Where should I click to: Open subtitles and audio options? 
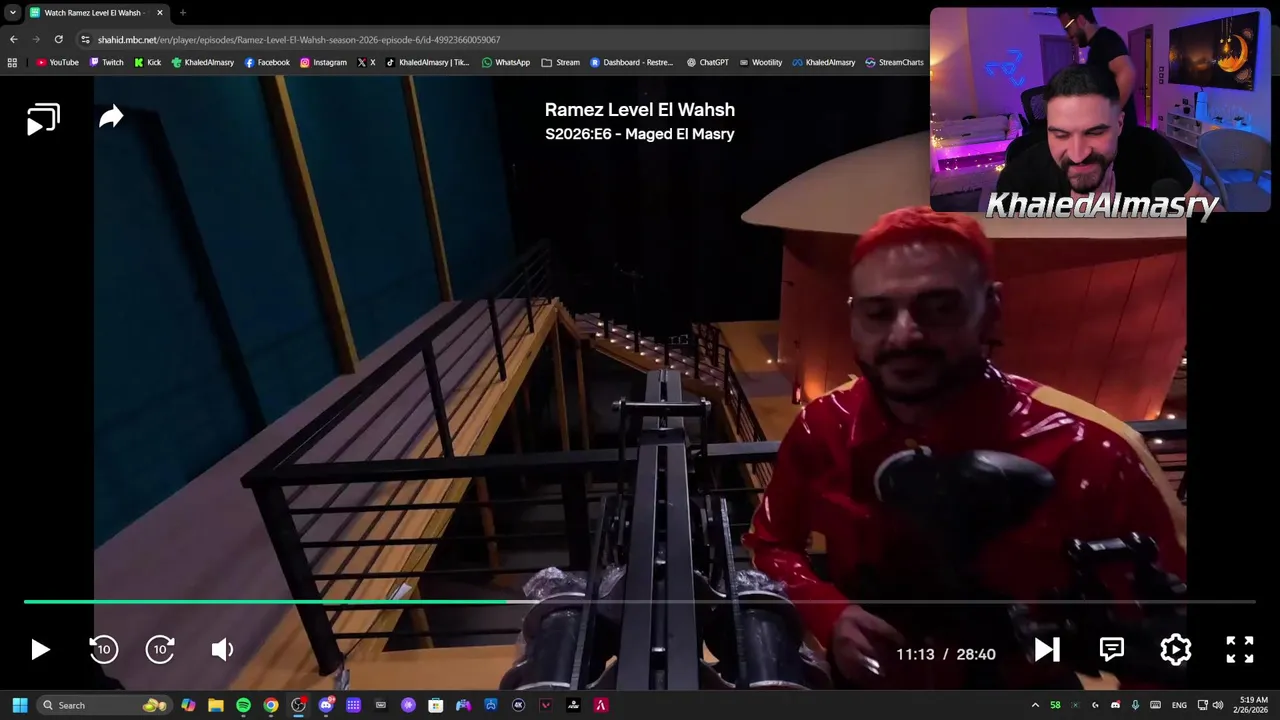click(x=1111, y=650)
